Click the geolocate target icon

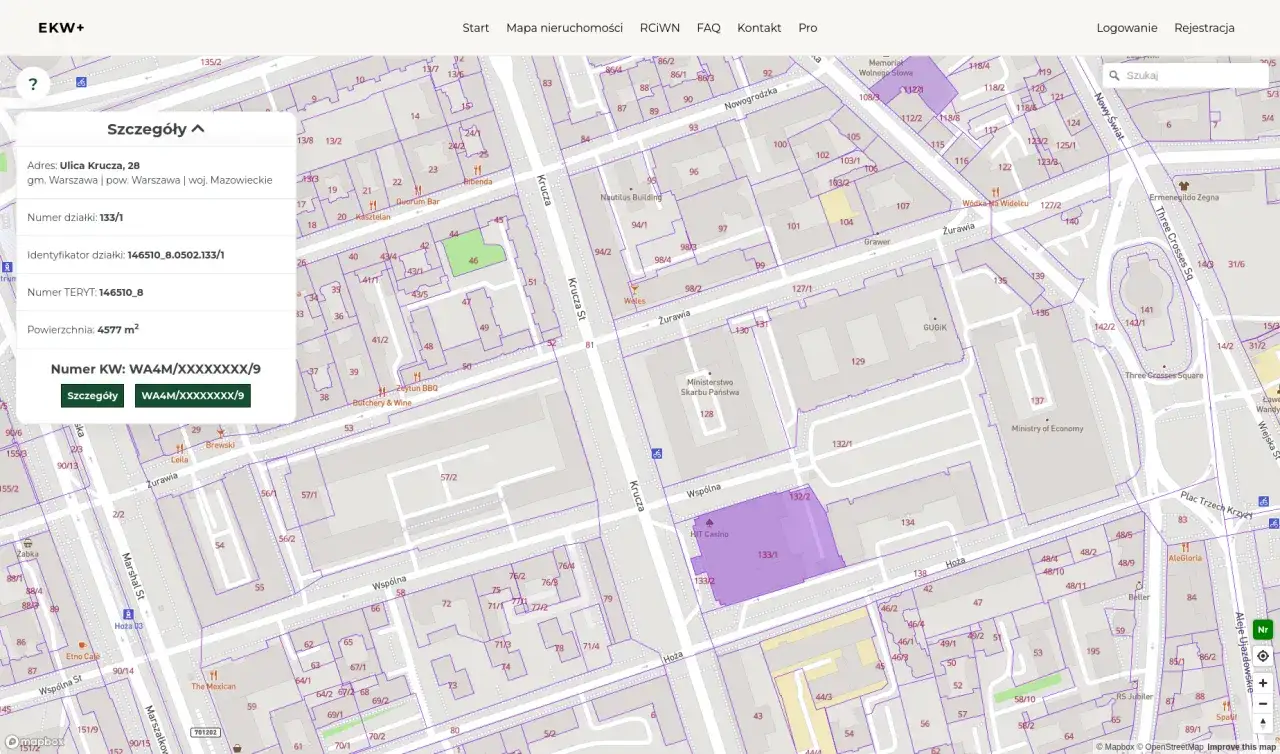pyautogui.click(x=1262, y=656)
